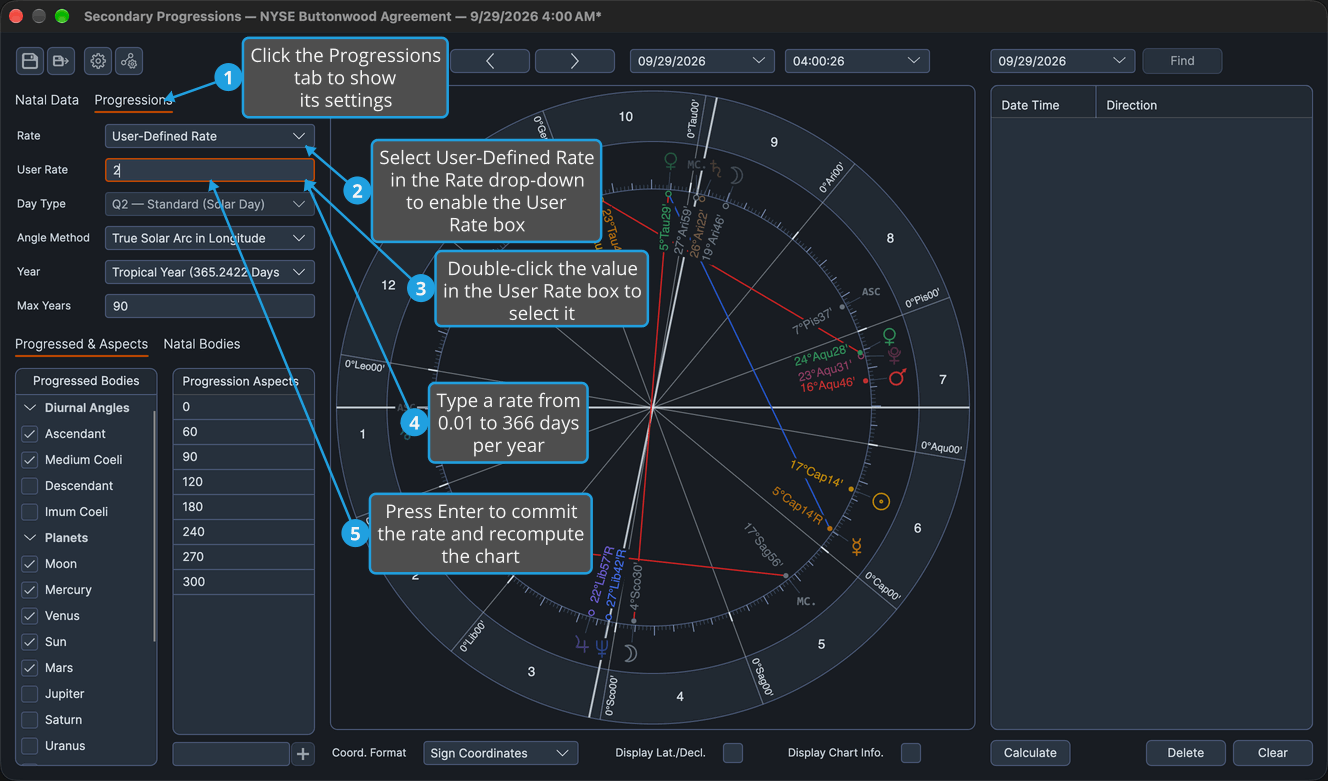The width and height of the screenshot is (1328, 781).
Task: Click the plus icon to add an aspect
Action: (x=303, y=754)
